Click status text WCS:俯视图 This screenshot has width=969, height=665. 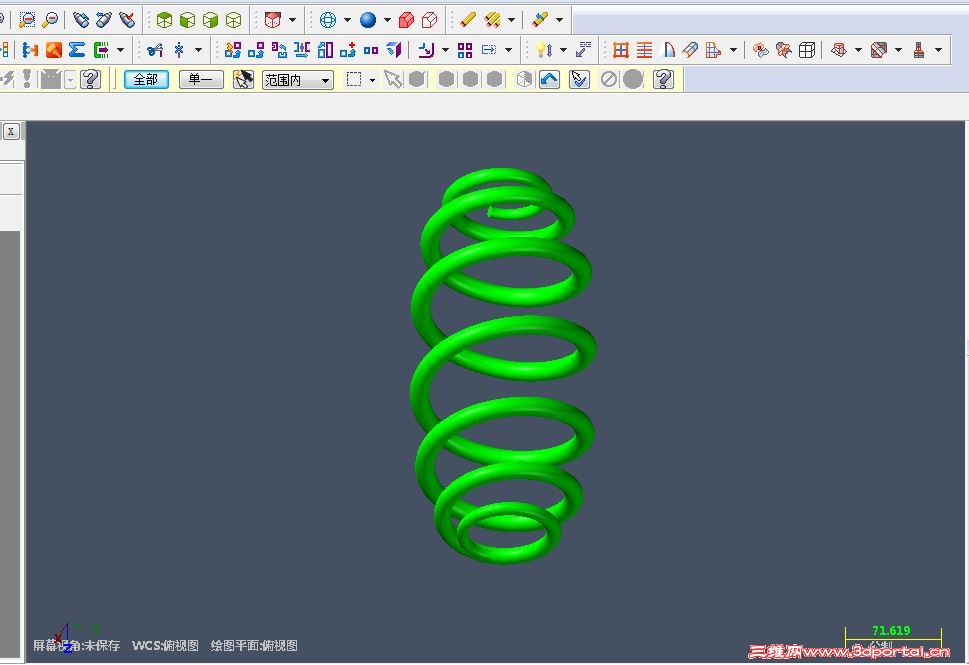point(165,646)
